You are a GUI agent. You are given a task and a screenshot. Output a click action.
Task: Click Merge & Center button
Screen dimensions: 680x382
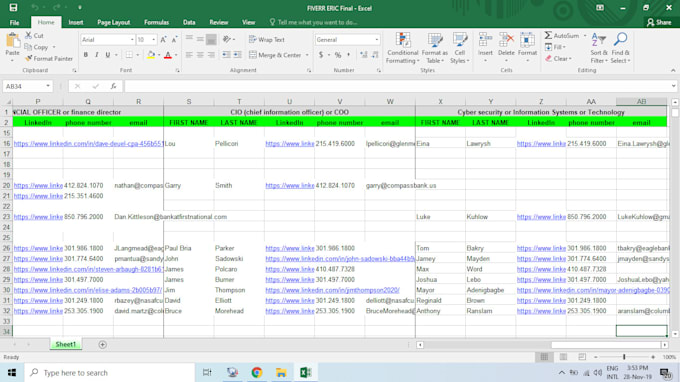point(275,55)
